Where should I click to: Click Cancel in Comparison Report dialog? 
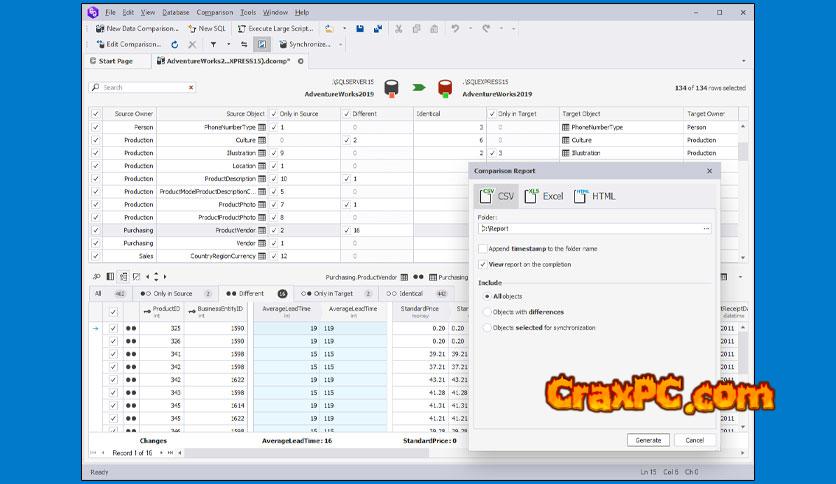tap(690, 440)
